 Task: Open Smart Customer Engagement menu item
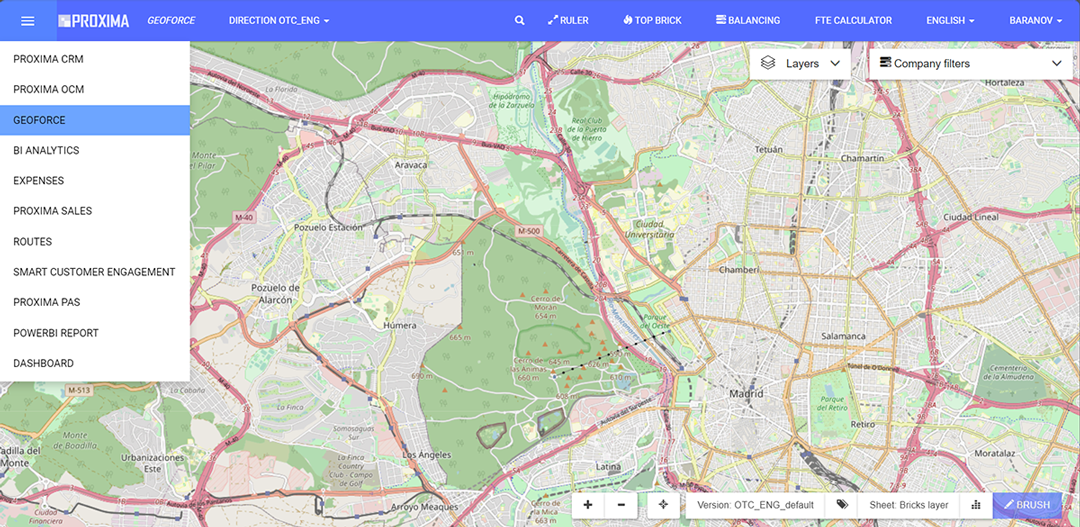95,272
